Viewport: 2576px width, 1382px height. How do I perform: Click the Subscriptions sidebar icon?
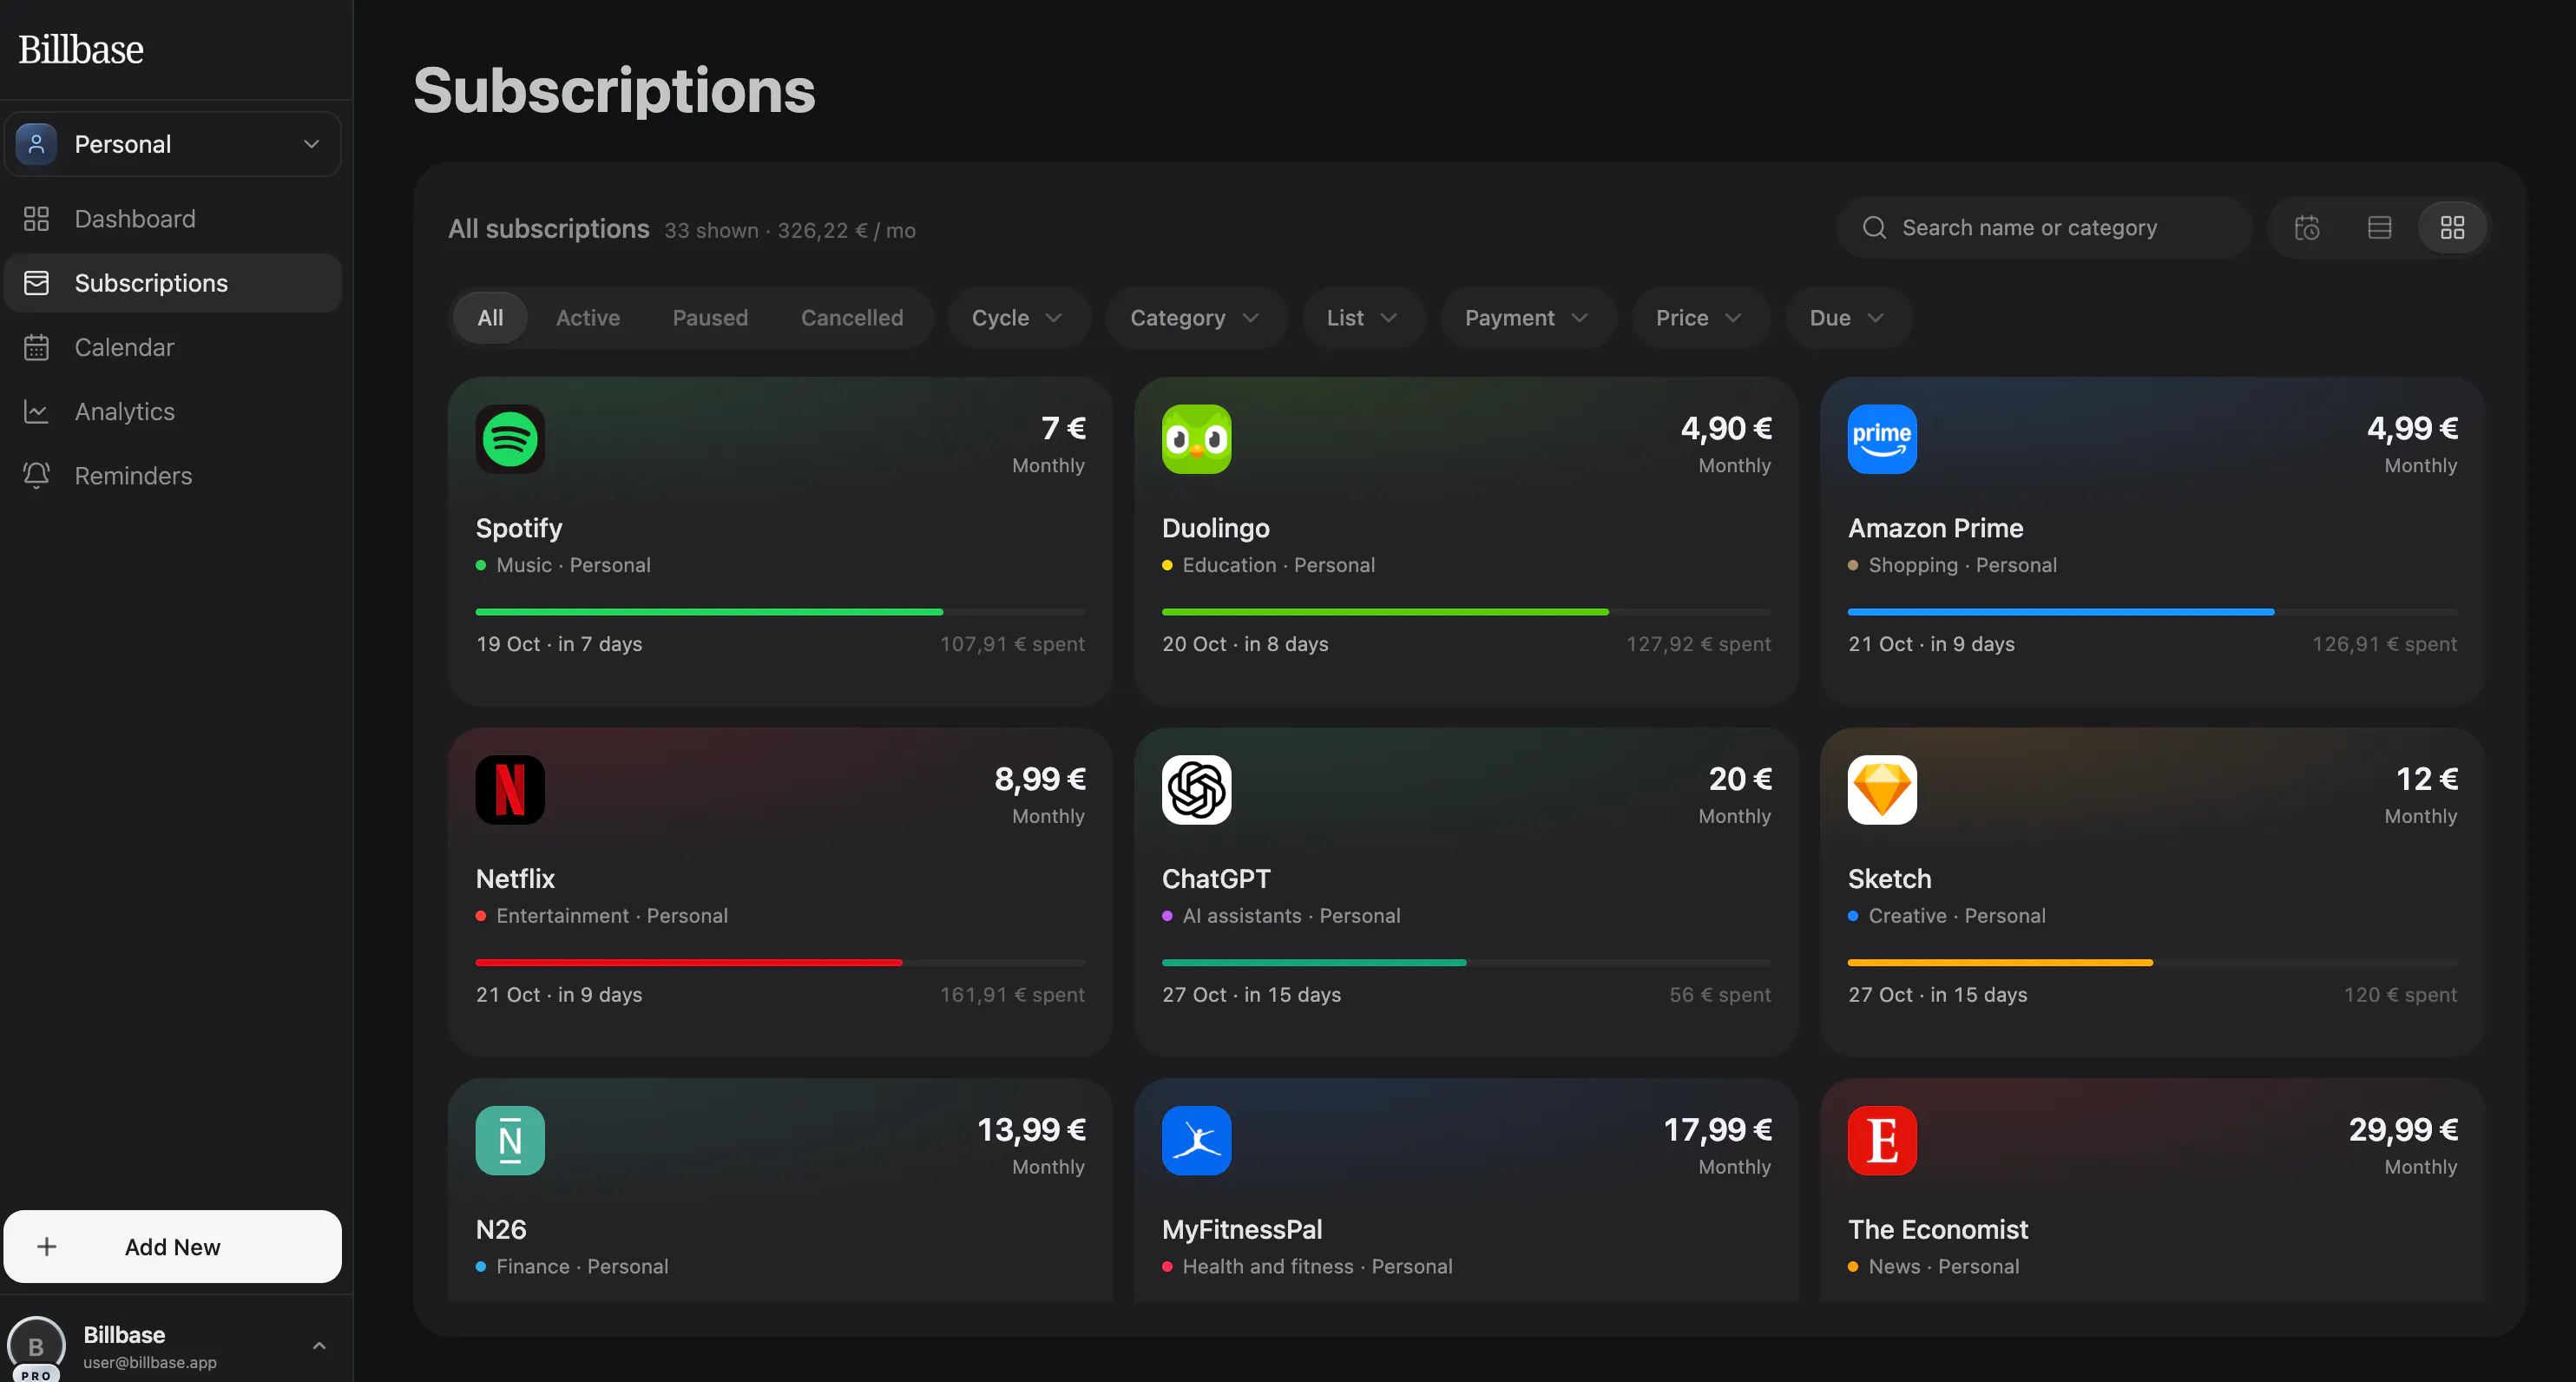(36, 283)
